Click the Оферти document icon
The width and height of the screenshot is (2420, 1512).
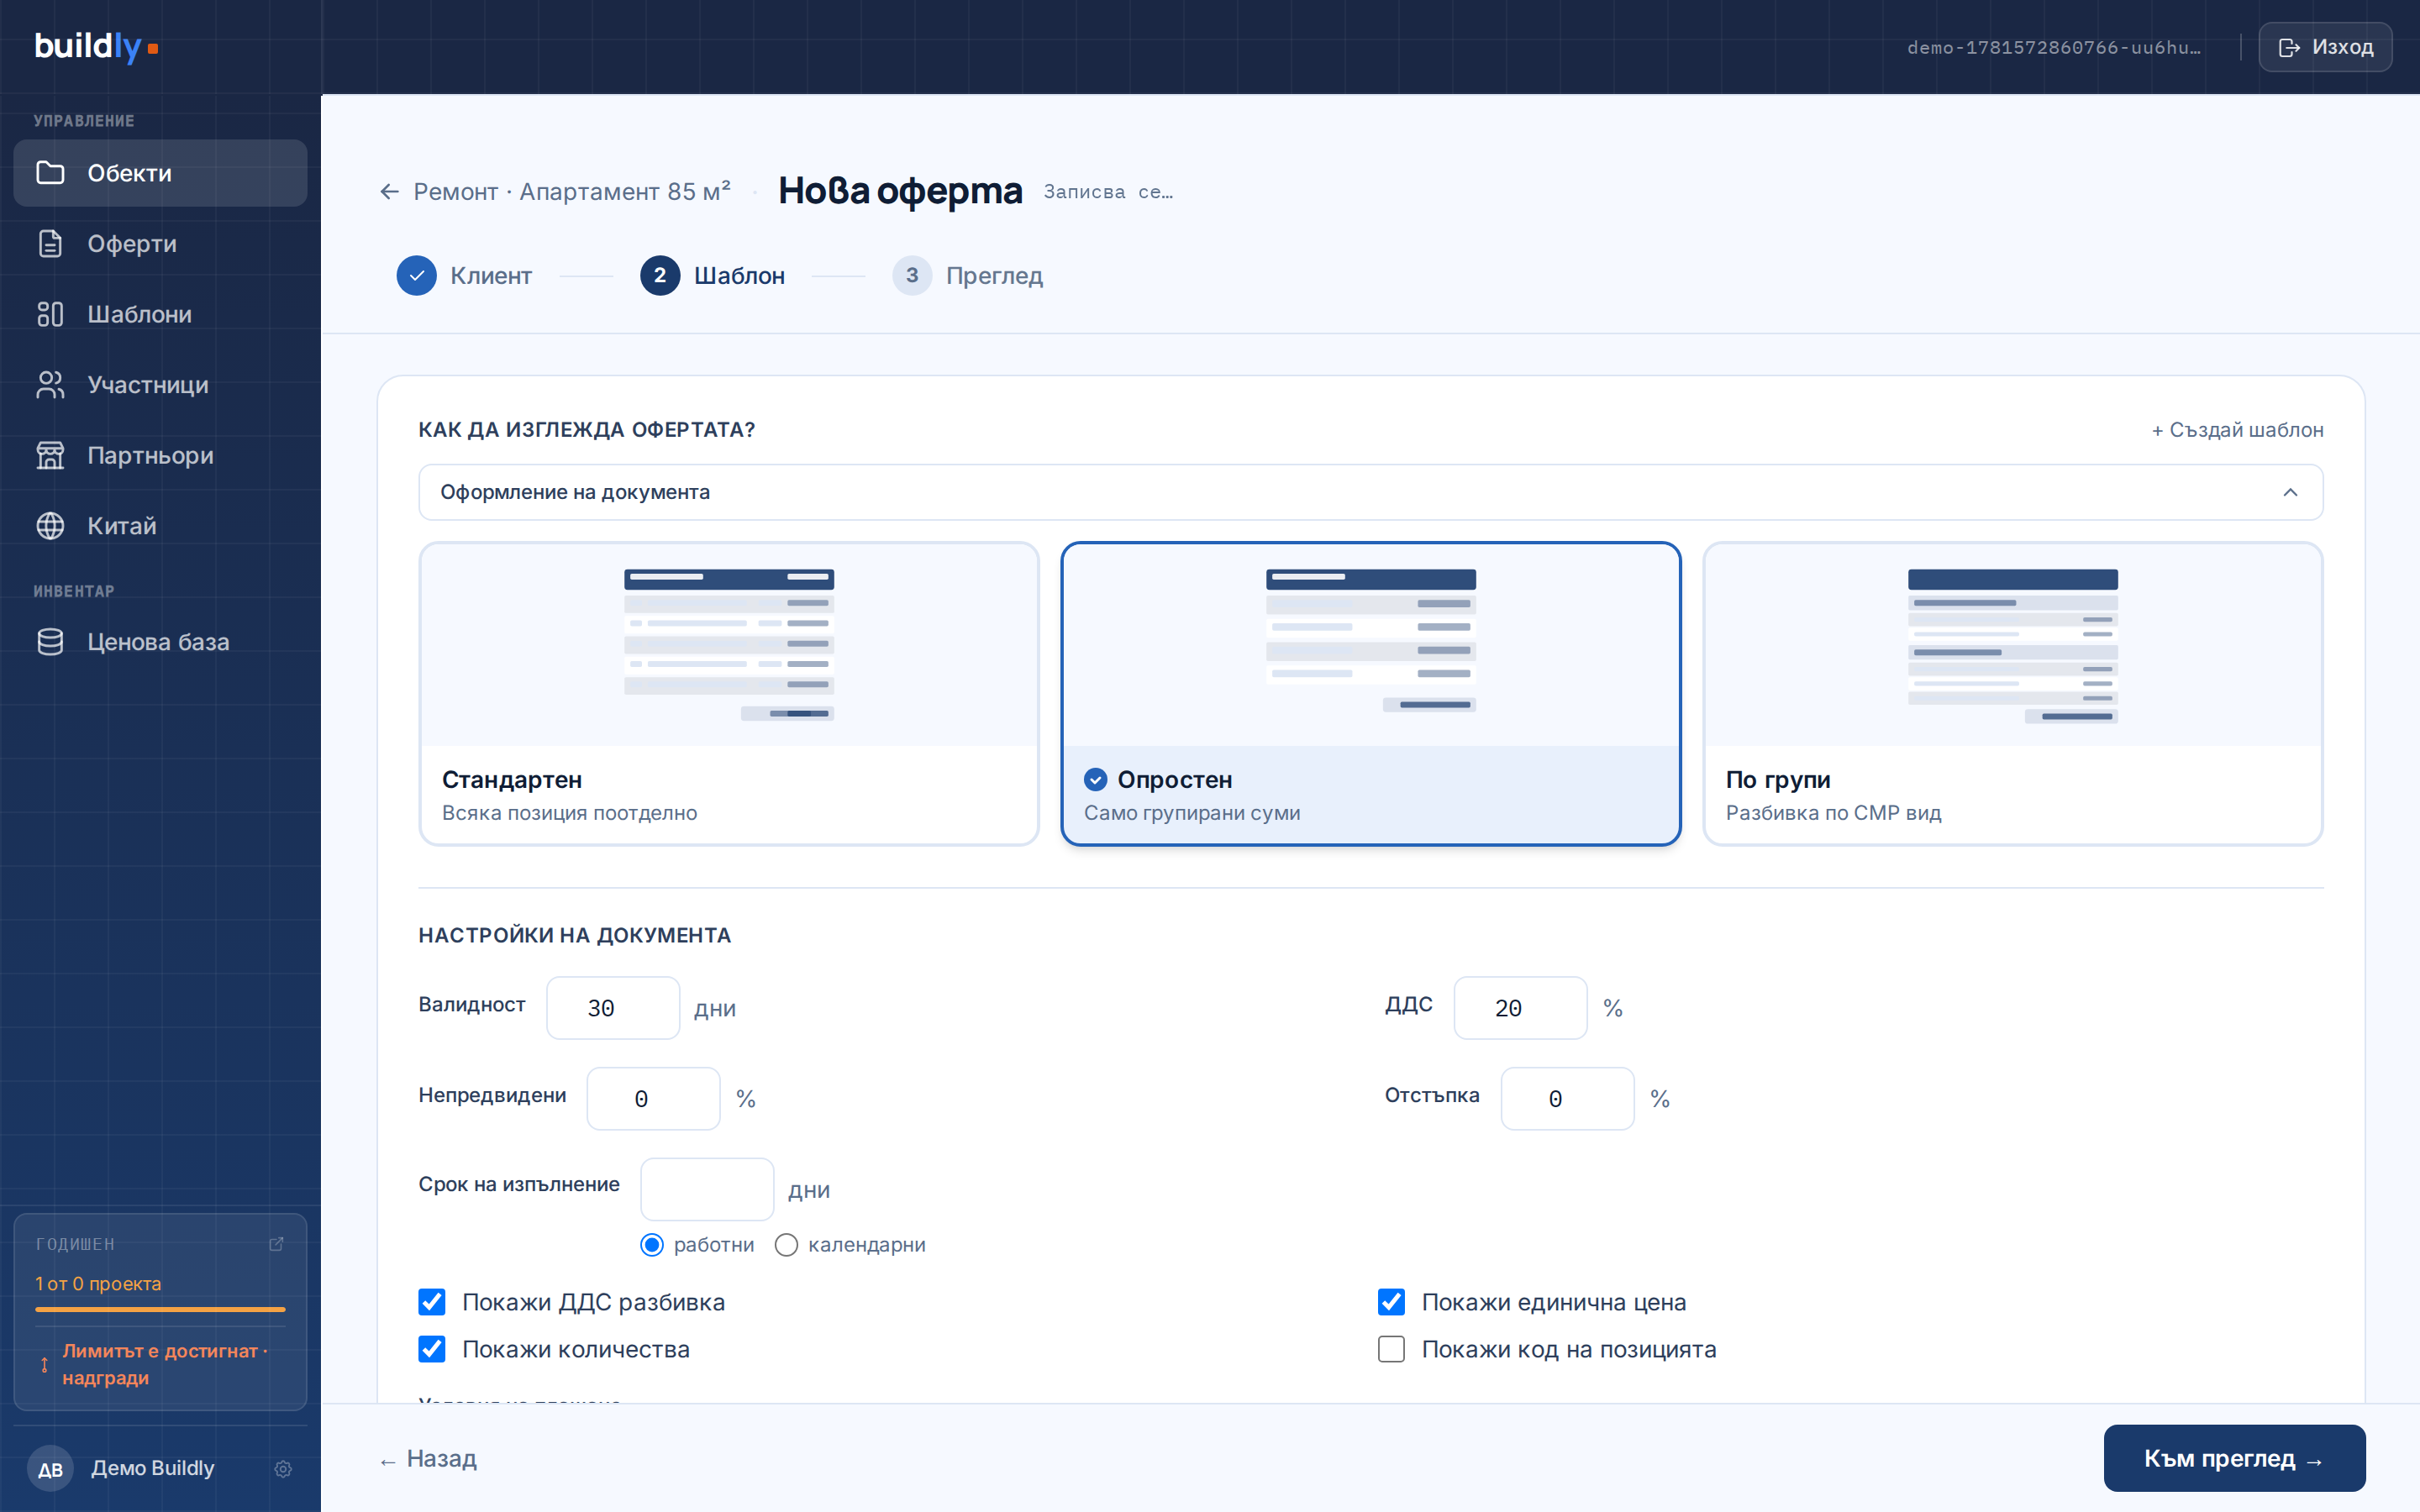pos(50,244)
